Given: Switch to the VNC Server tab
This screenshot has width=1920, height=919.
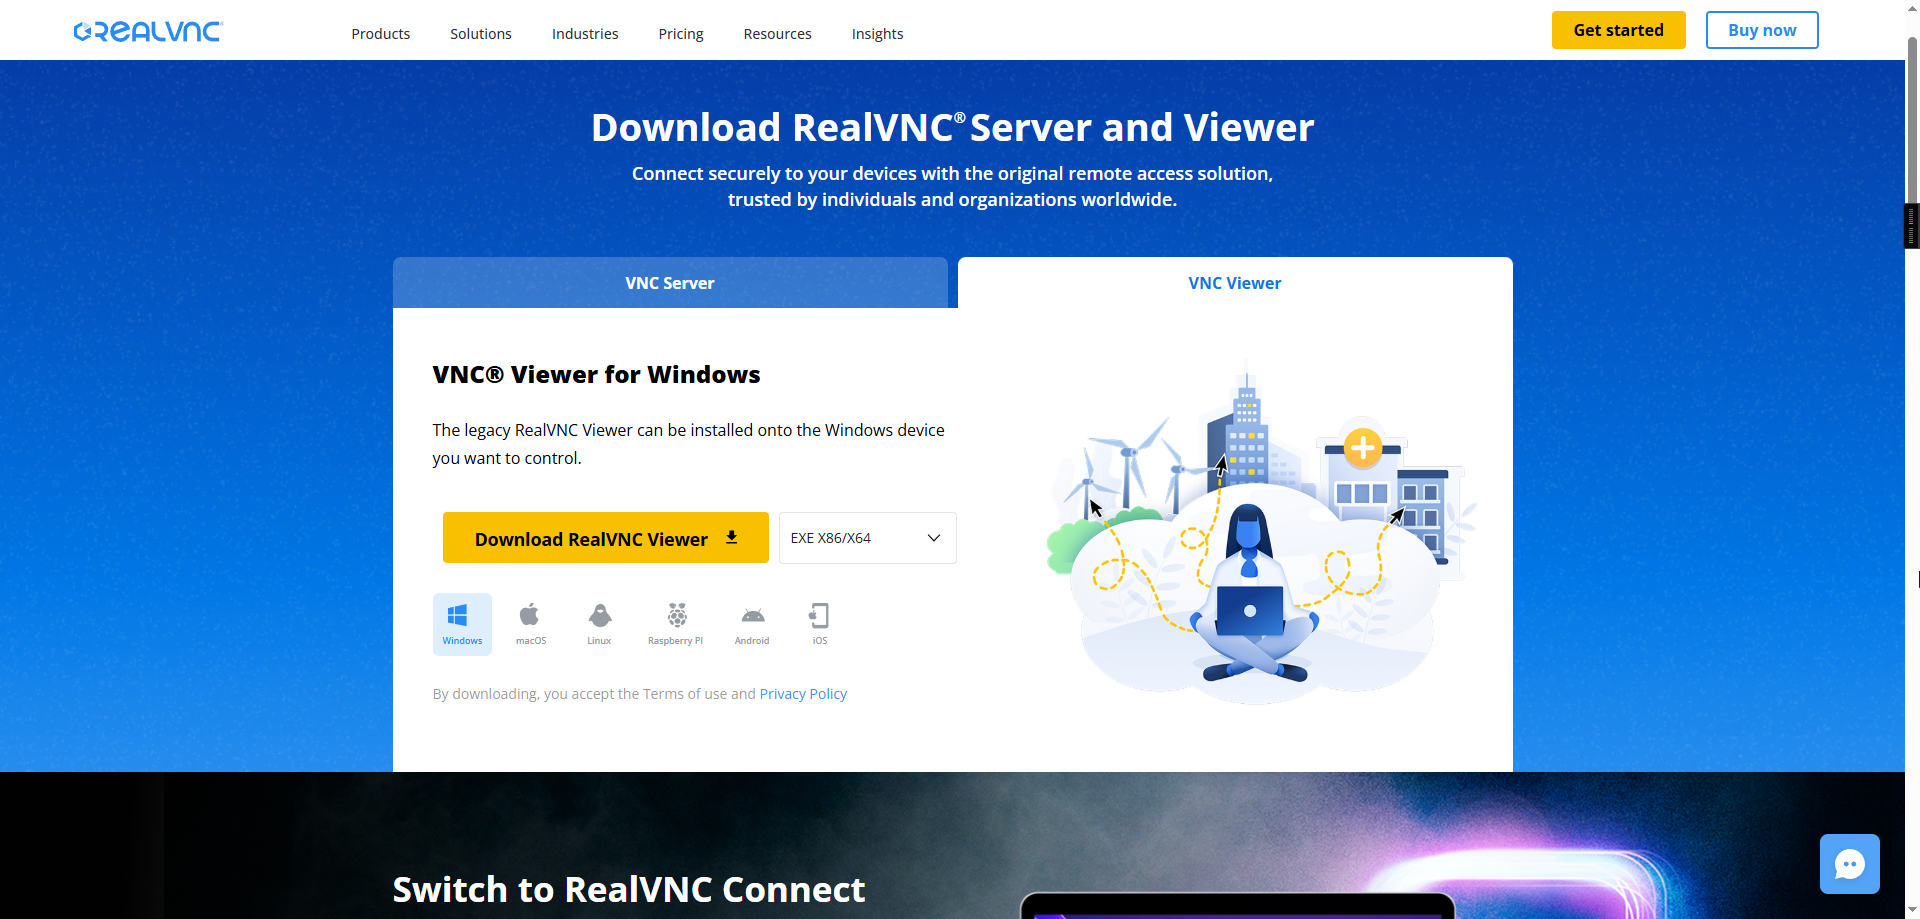Looking at the screenshot, I should tap(670, 283).
